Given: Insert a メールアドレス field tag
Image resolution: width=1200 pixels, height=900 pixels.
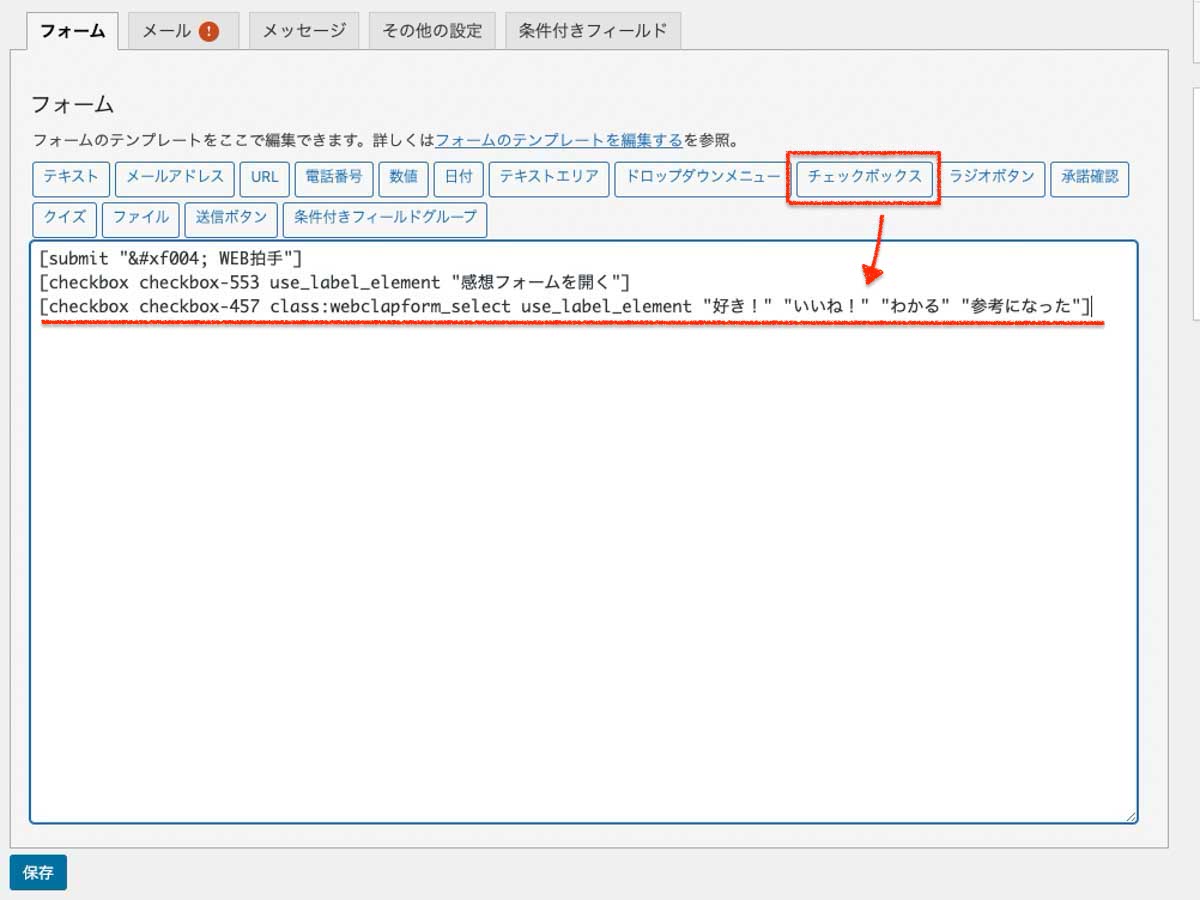Looking at the screenshot, I should tap(175, 178).
